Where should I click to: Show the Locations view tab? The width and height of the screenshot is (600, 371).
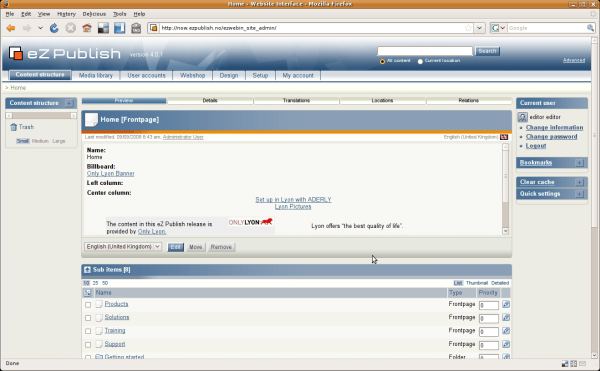(x=382, y=101)
